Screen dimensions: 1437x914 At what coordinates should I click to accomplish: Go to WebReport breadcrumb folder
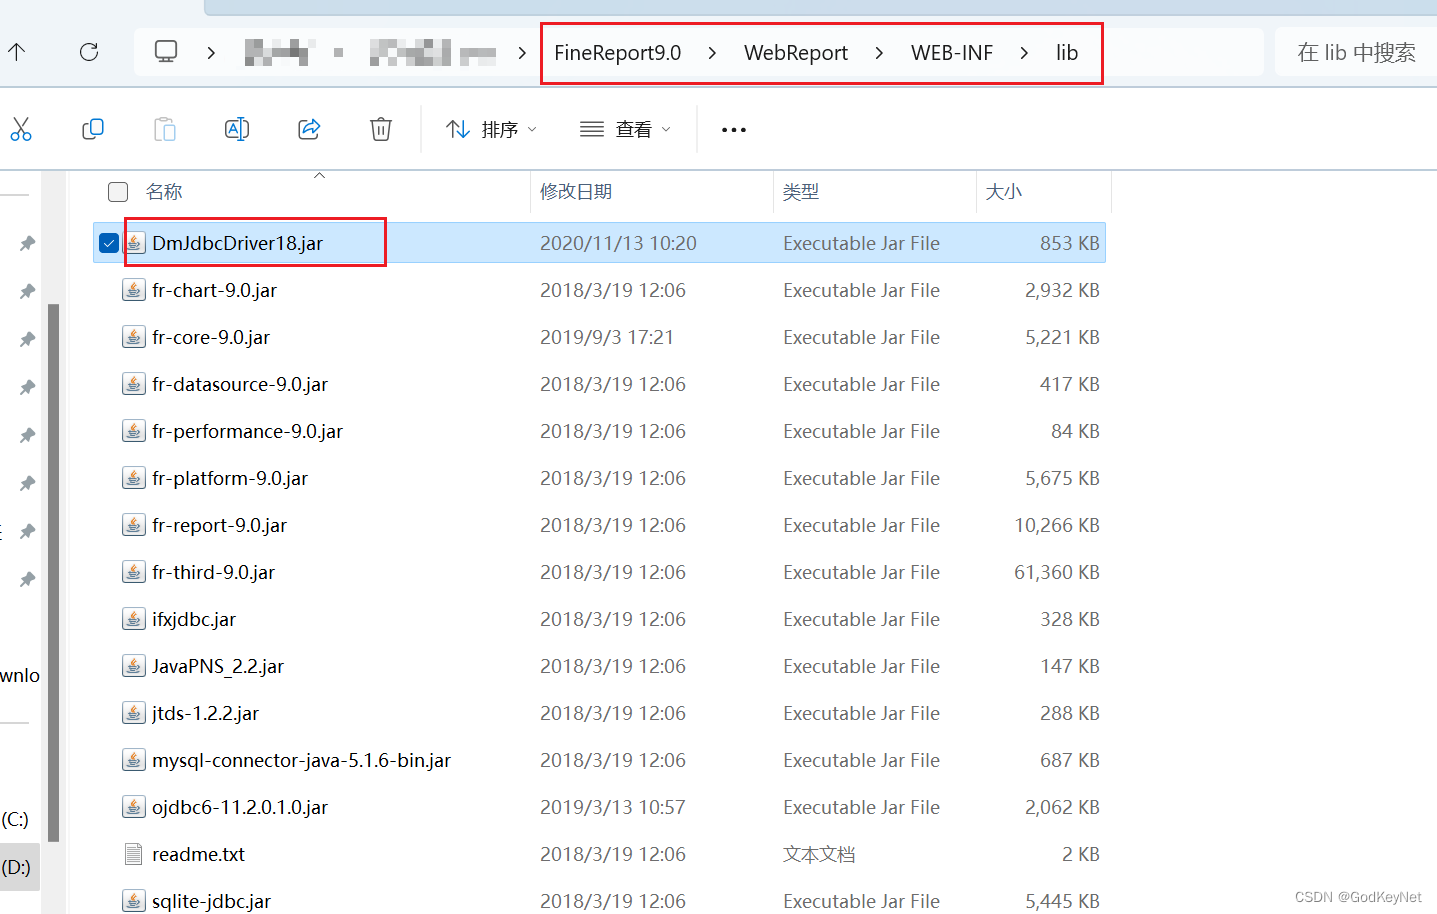(796, 53)
